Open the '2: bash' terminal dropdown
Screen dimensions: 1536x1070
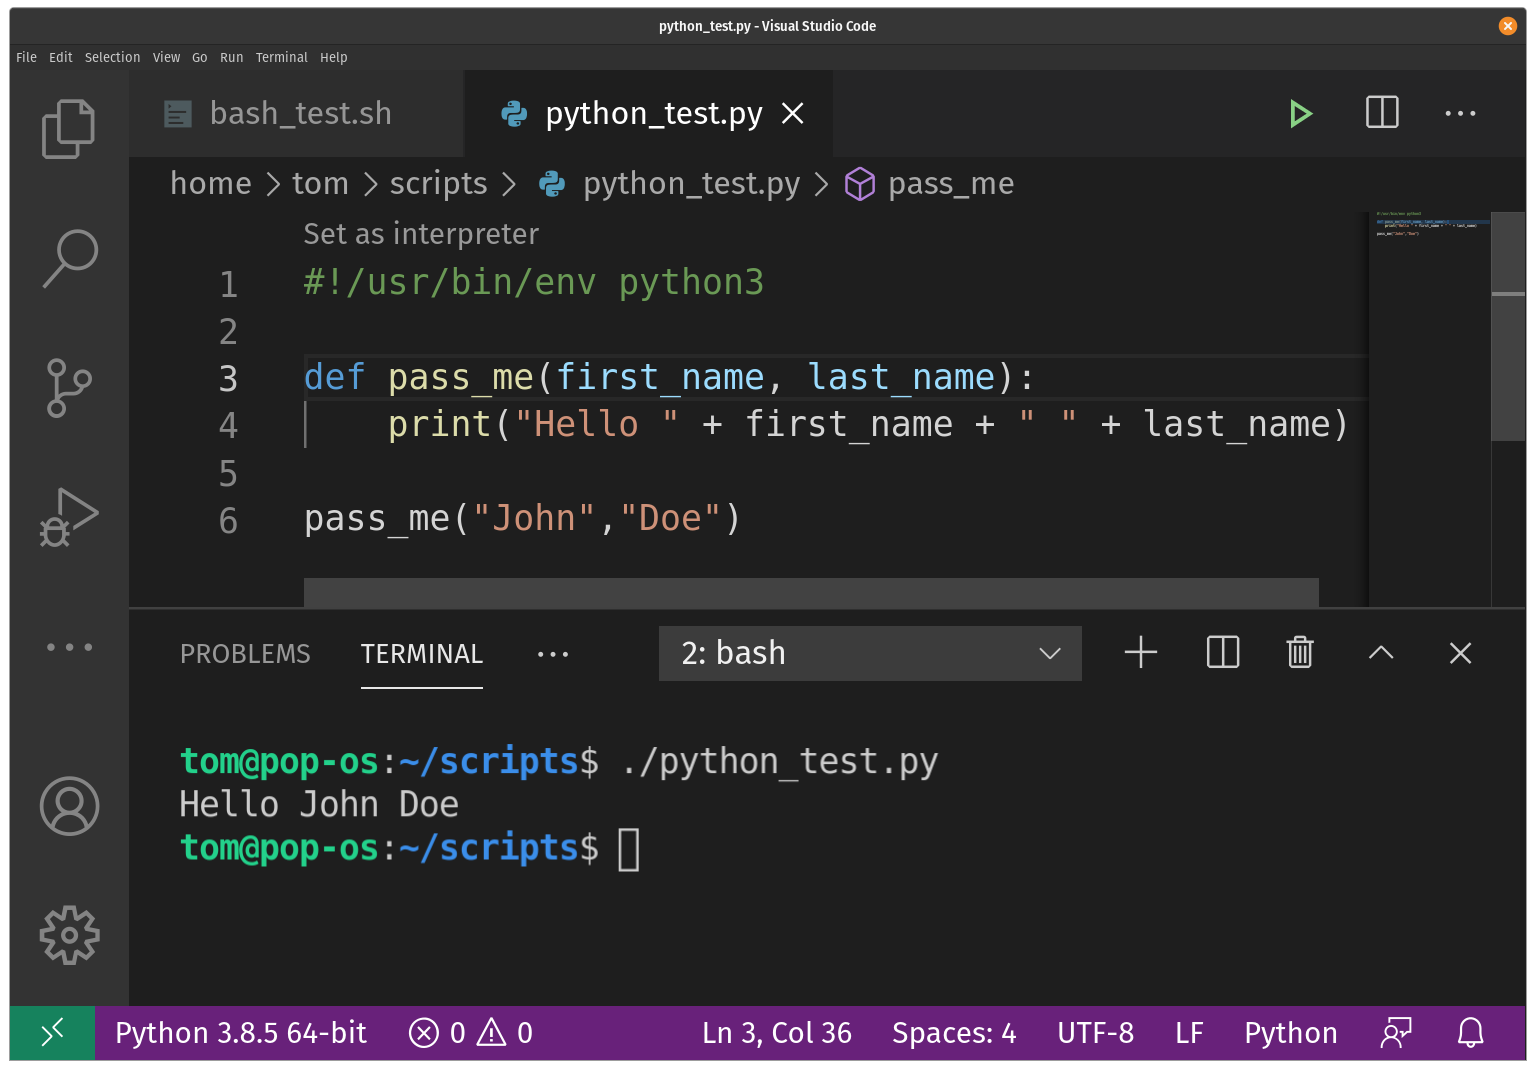click(869, 653)
